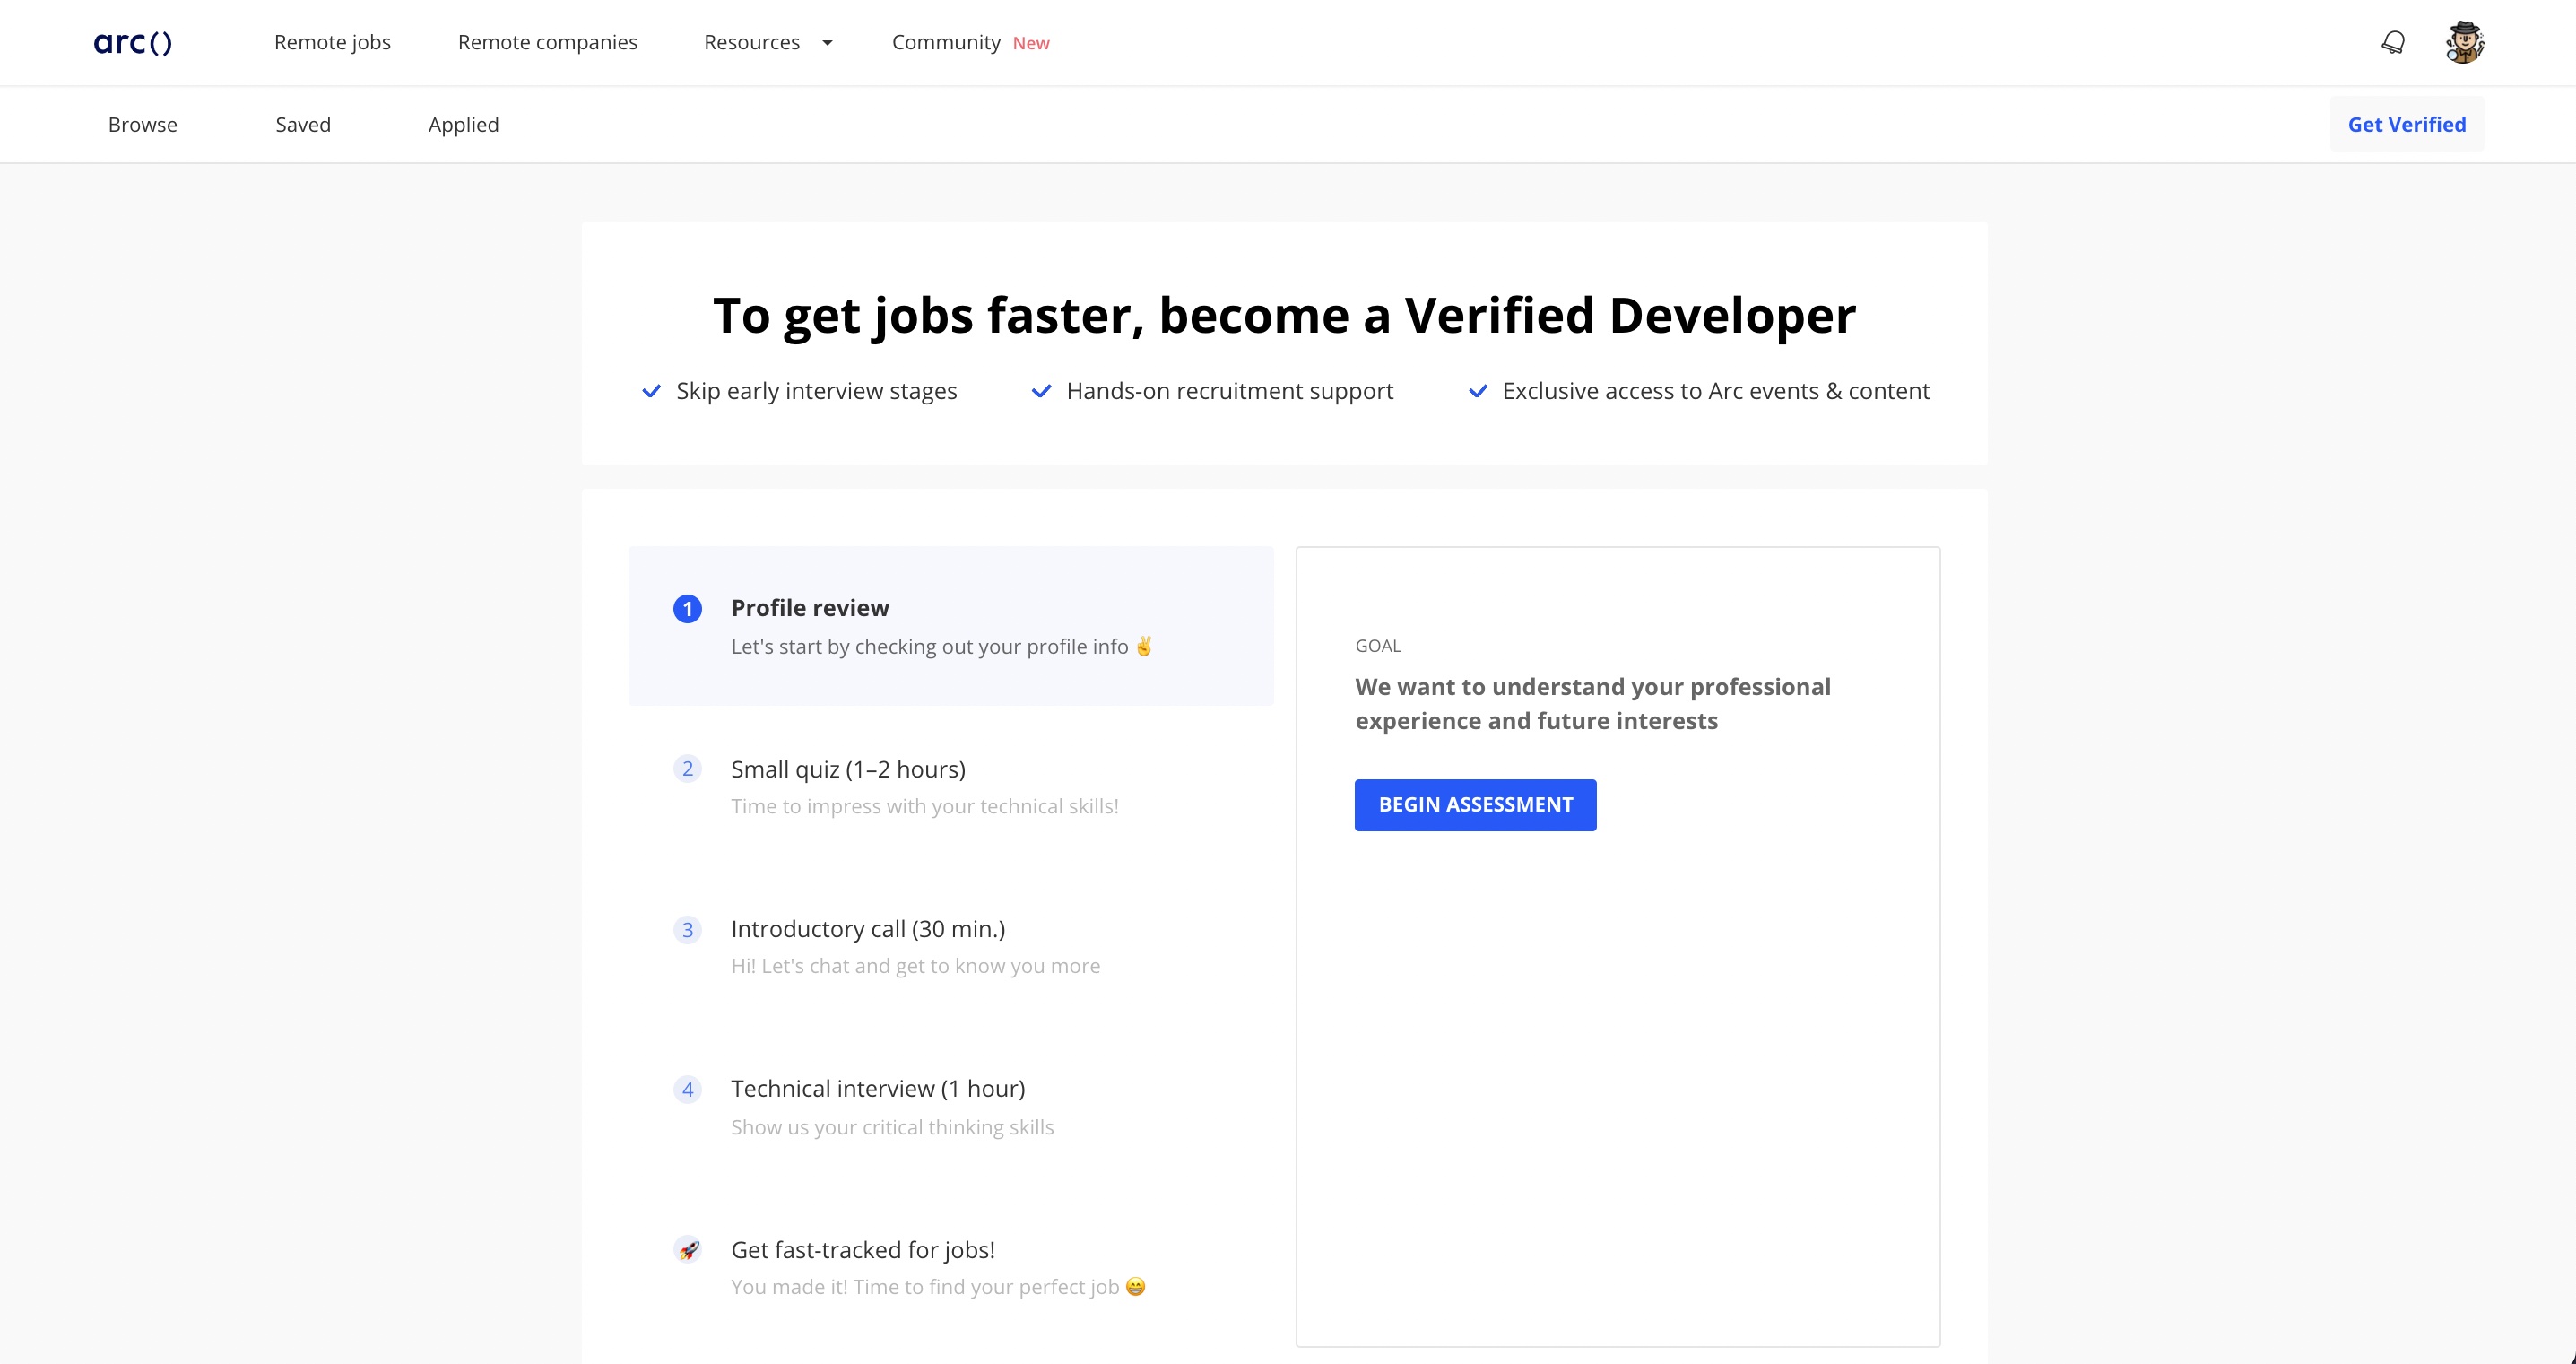The width and height of the screenshot is (2576, 1364).
Task: Switch to the Saved tab
Action: 303,125
